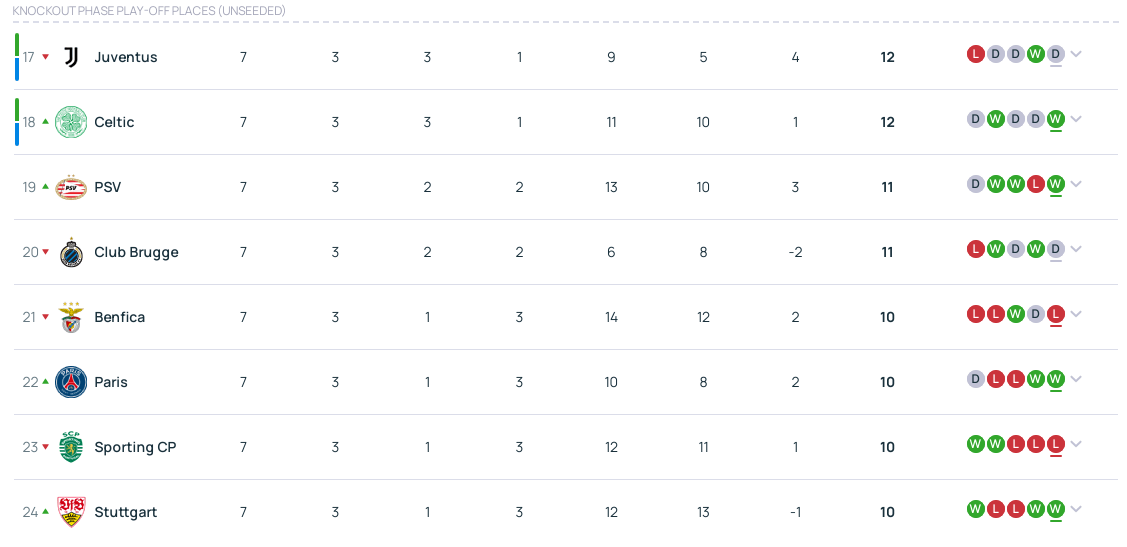Expand the PSV row details chevron
The height and width of the screenshot is (547, 1127).
1076,184
